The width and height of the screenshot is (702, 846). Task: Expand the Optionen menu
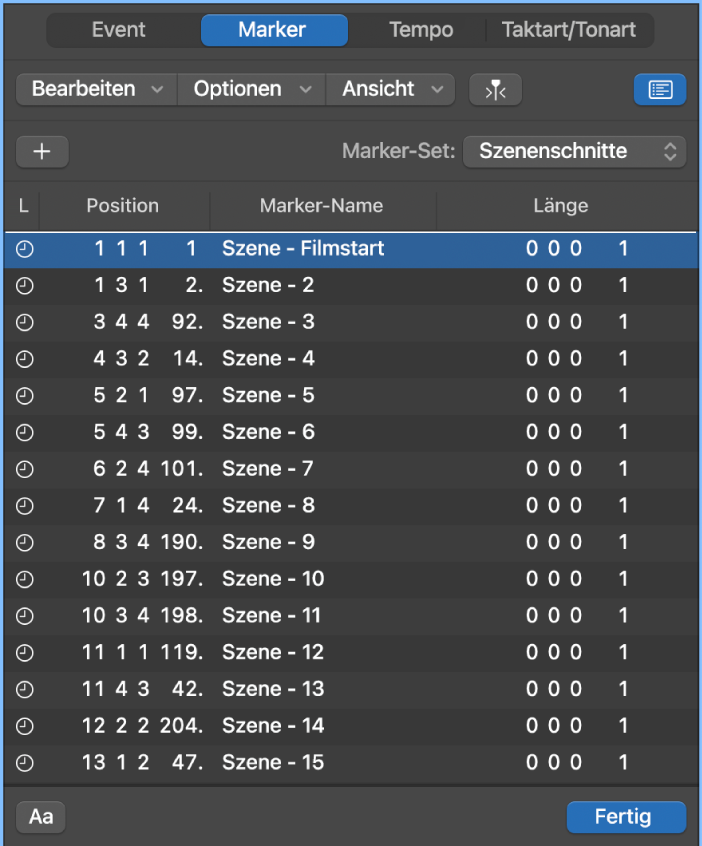[251, 89]
